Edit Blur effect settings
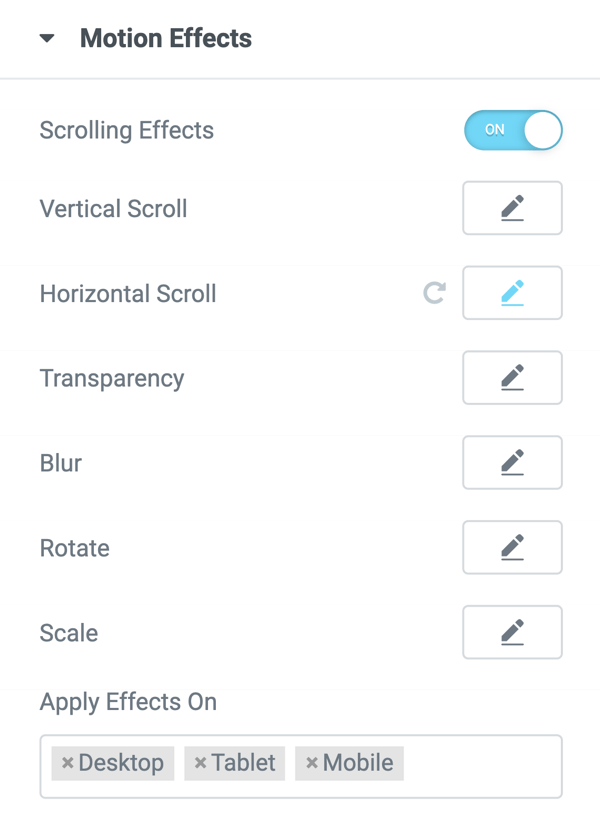This screenshot has width=600, height=820. click(512, 462)
